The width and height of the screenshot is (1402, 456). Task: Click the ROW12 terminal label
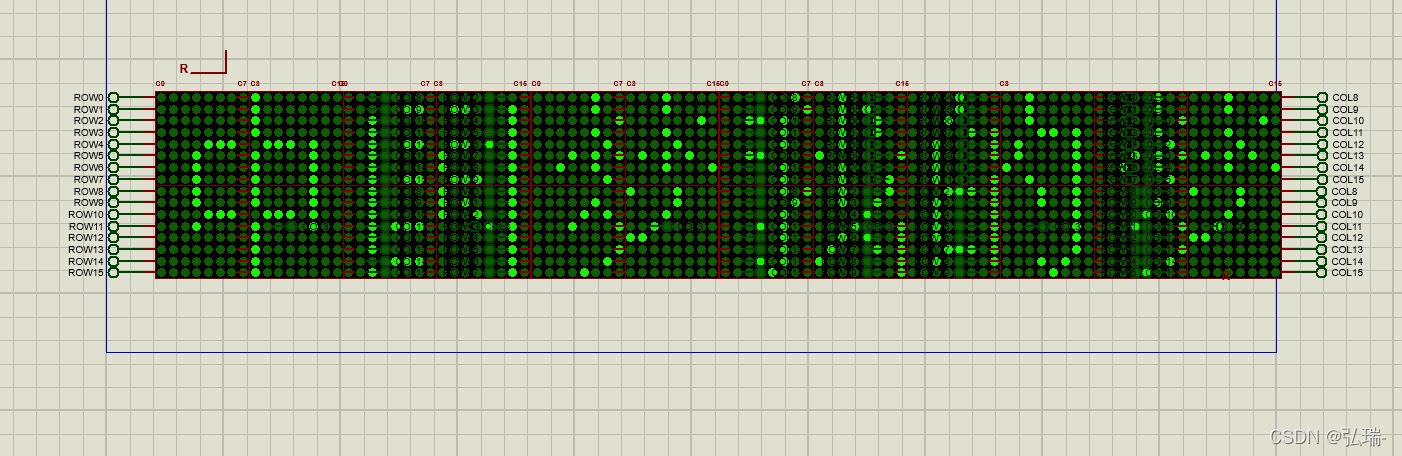pyautogui.click(x=86, y=238)
